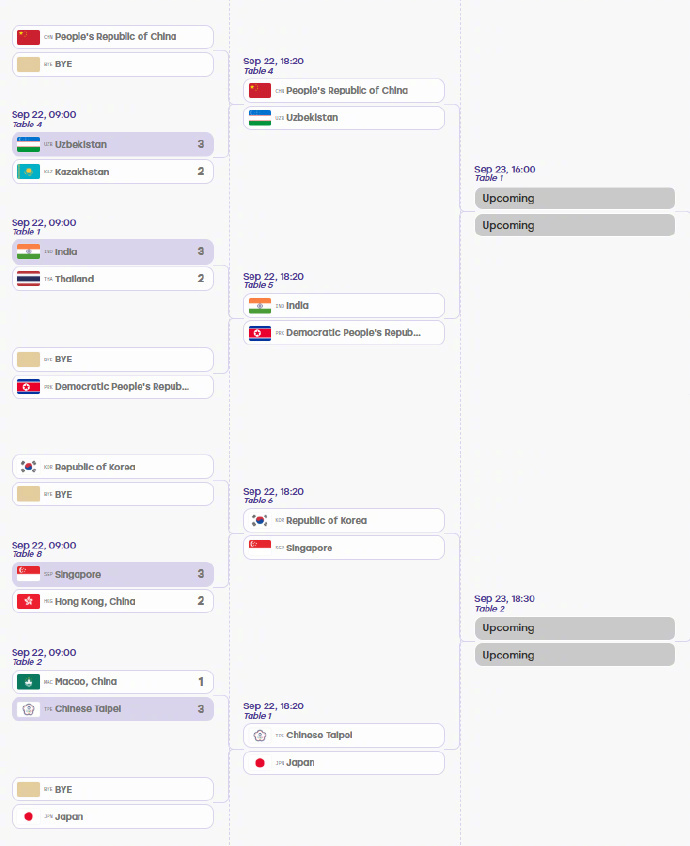The width and height of the screenshot is (690, 846).
Task: Click the Thailand flag icon
Action: tap(28, 278)
